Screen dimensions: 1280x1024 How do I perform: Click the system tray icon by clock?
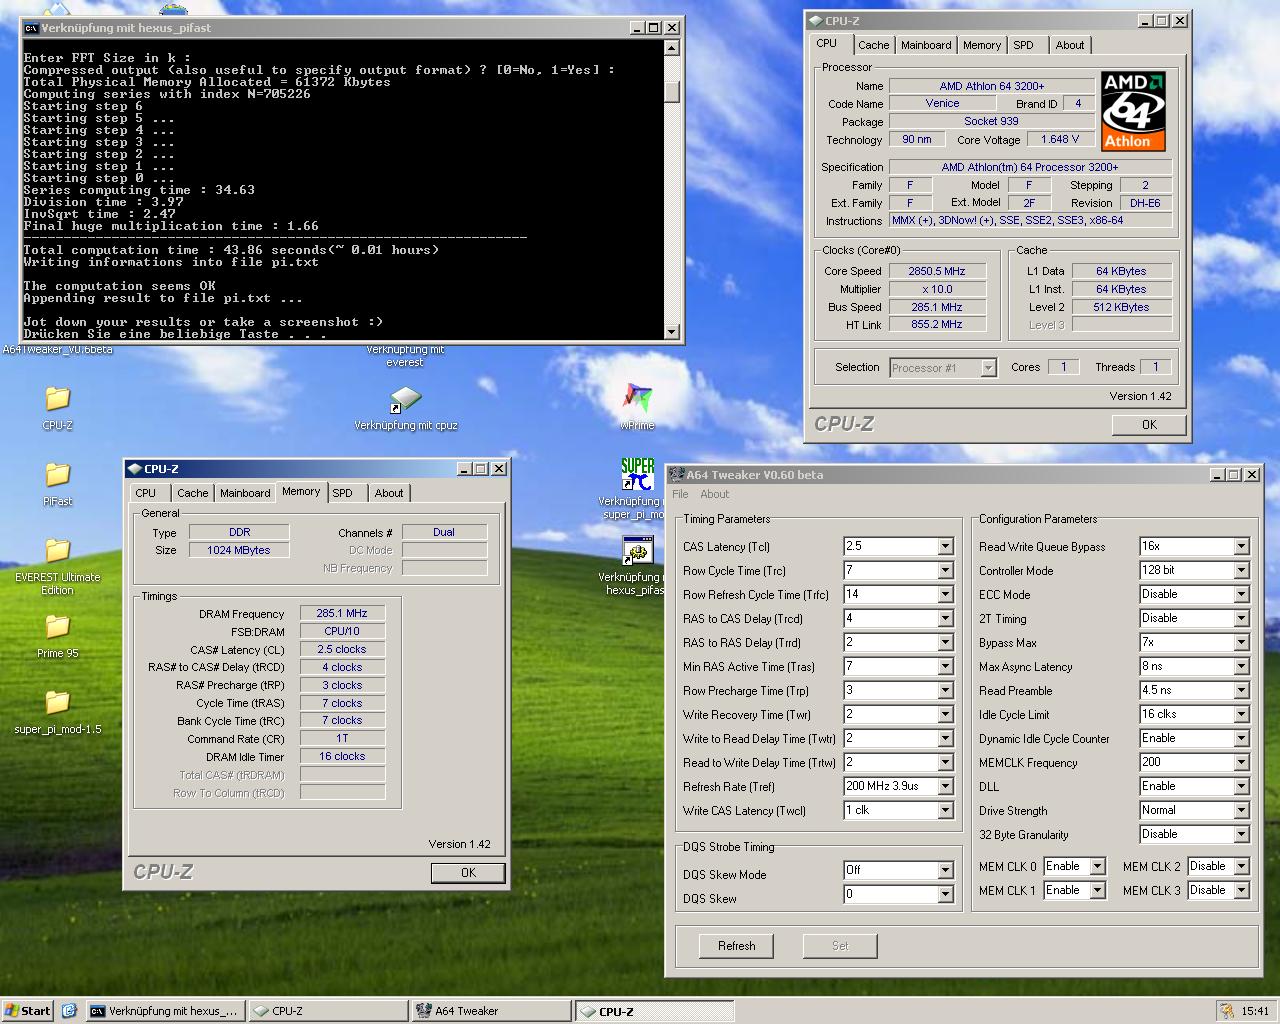point(1227,1011)
